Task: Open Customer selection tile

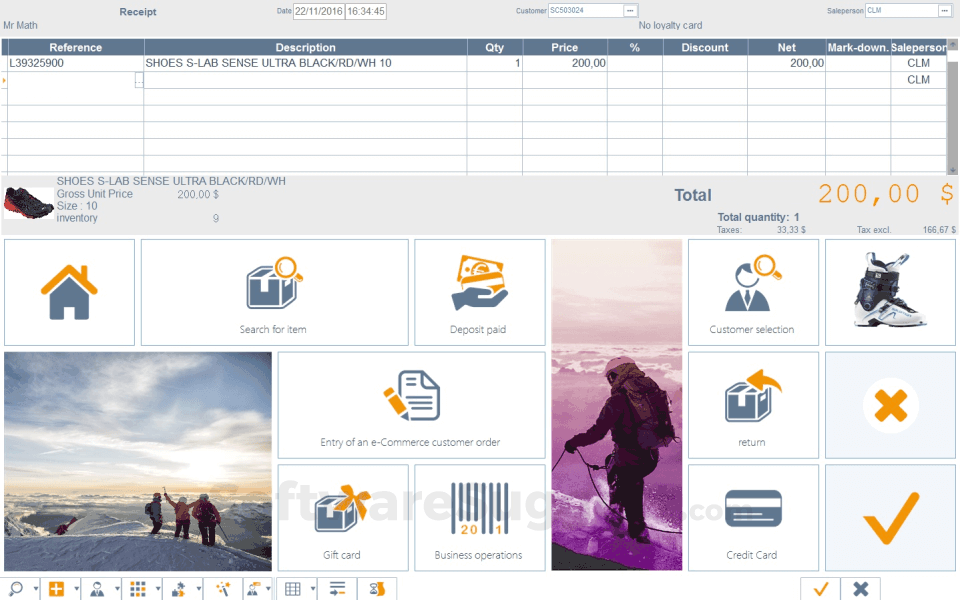Action: [752, 292]
